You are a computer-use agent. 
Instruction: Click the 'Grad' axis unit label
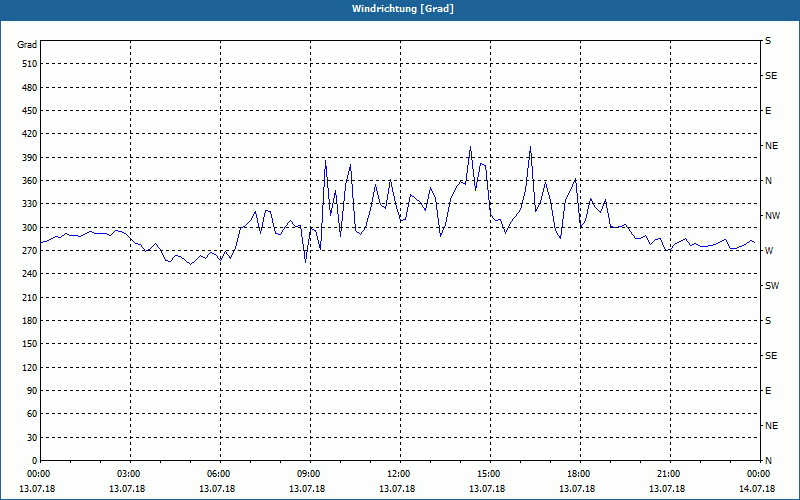click(27, 45)
